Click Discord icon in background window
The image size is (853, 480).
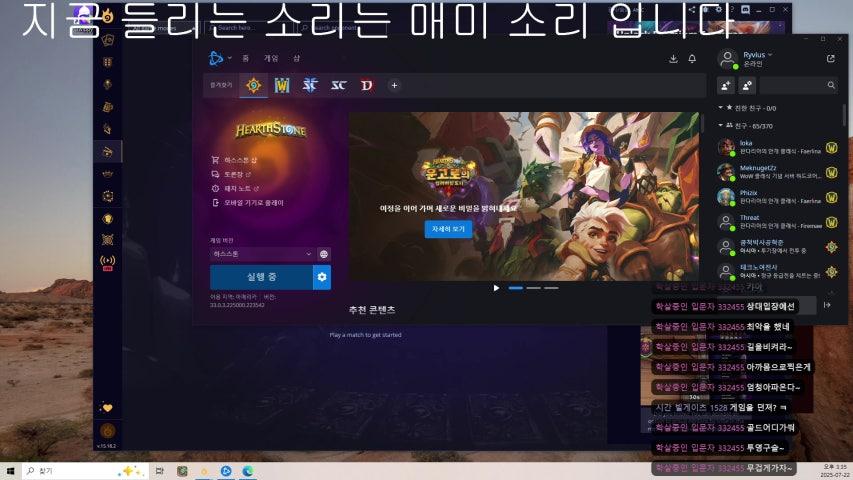click(745, 10)
